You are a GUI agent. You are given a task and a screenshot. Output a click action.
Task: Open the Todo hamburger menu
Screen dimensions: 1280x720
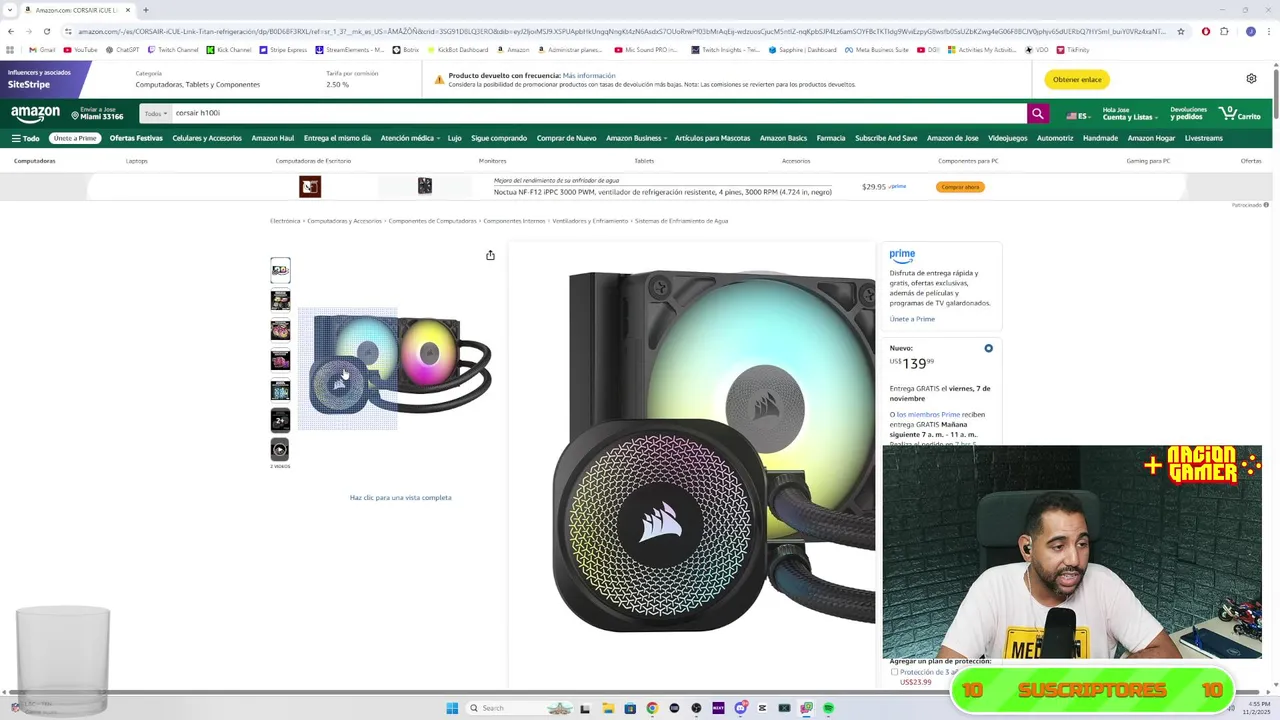point(25,138)
